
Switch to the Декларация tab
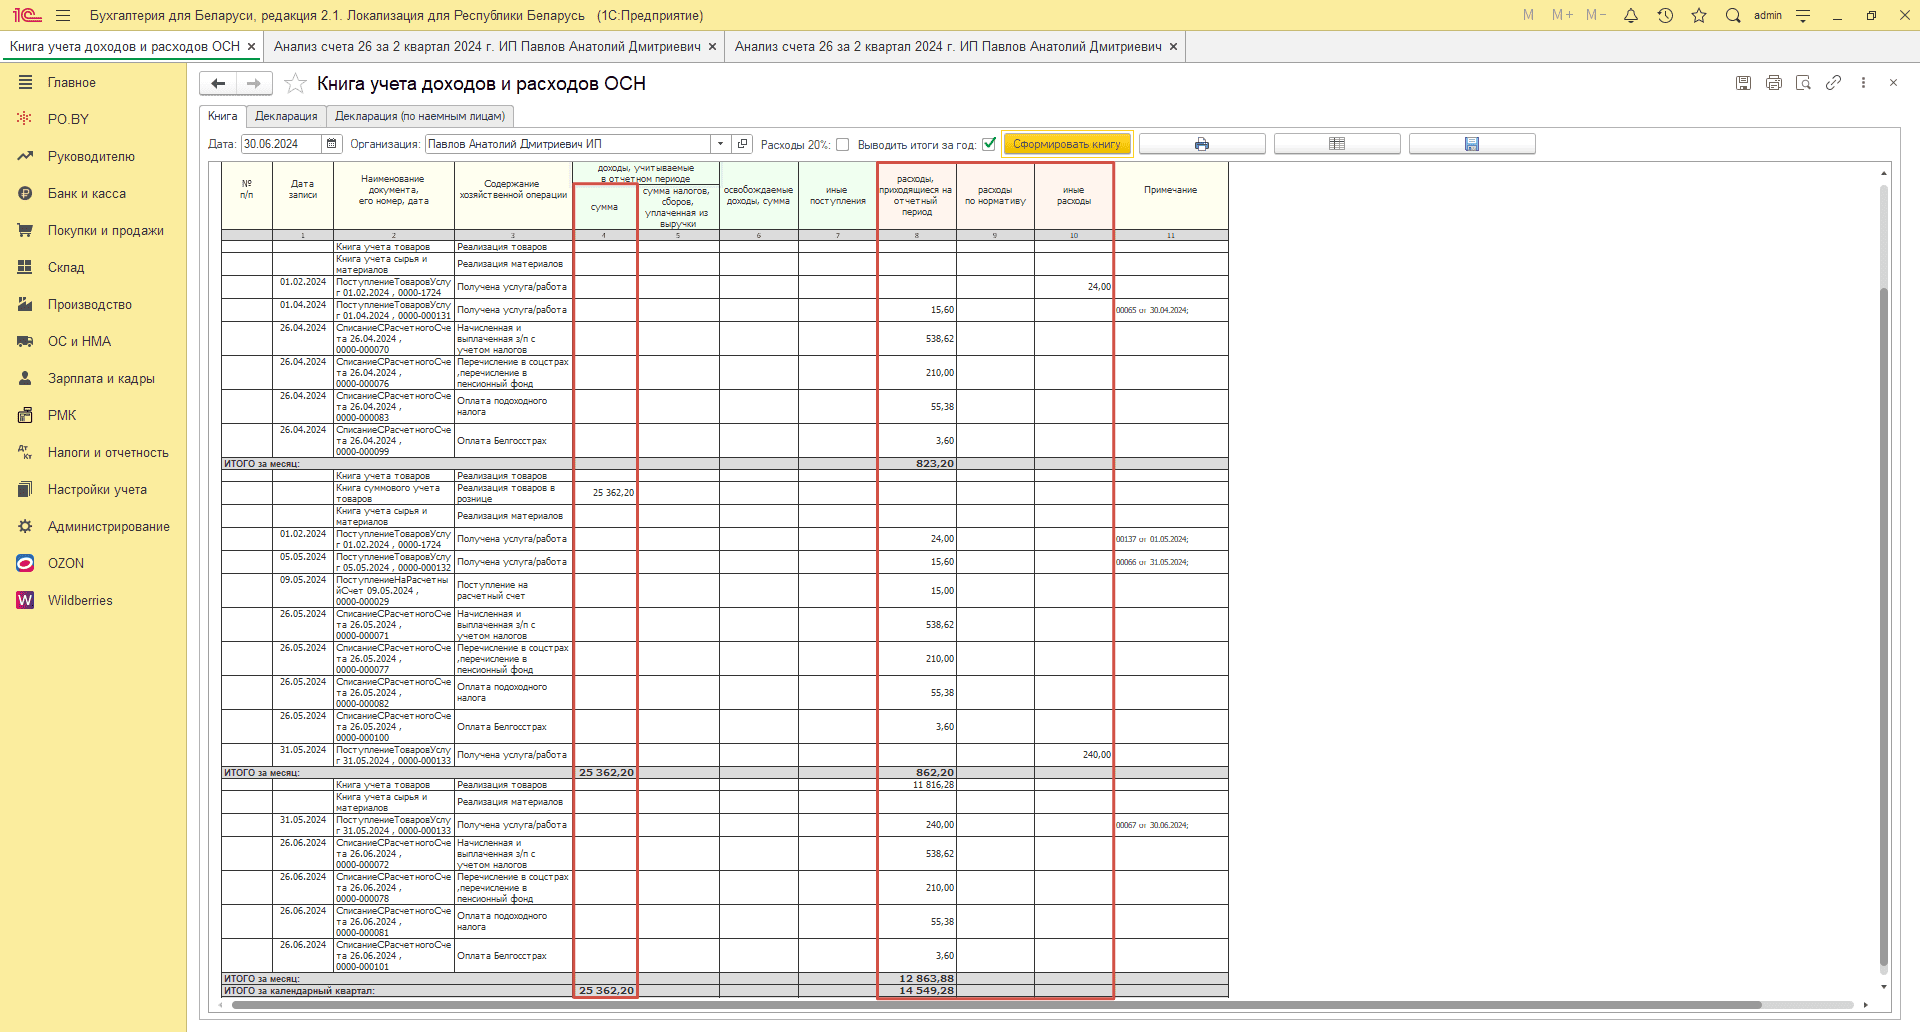[286, 116]
